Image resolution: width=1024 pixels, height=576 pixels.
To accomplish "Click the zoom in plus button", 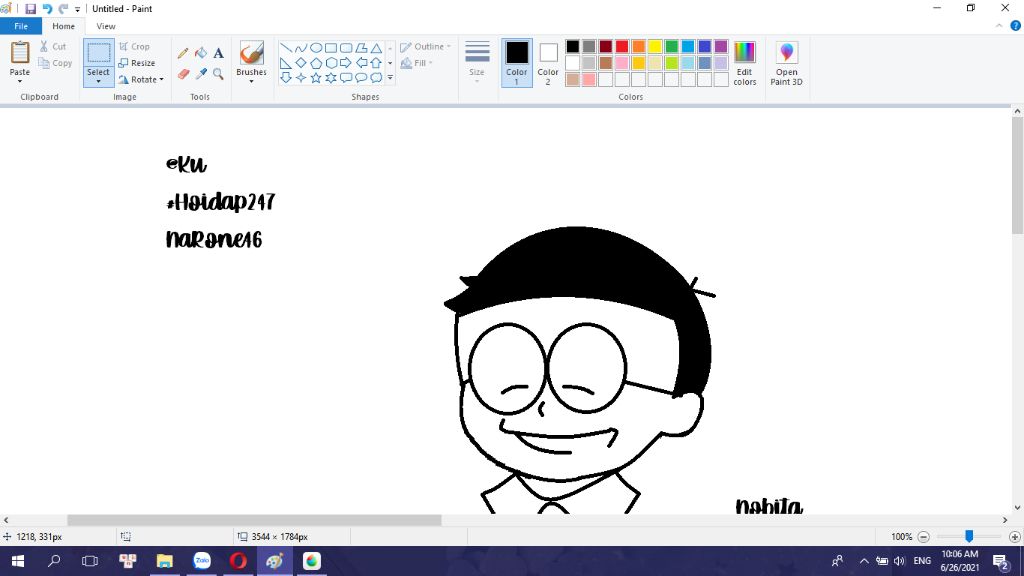I will [x=1015, y=537].
